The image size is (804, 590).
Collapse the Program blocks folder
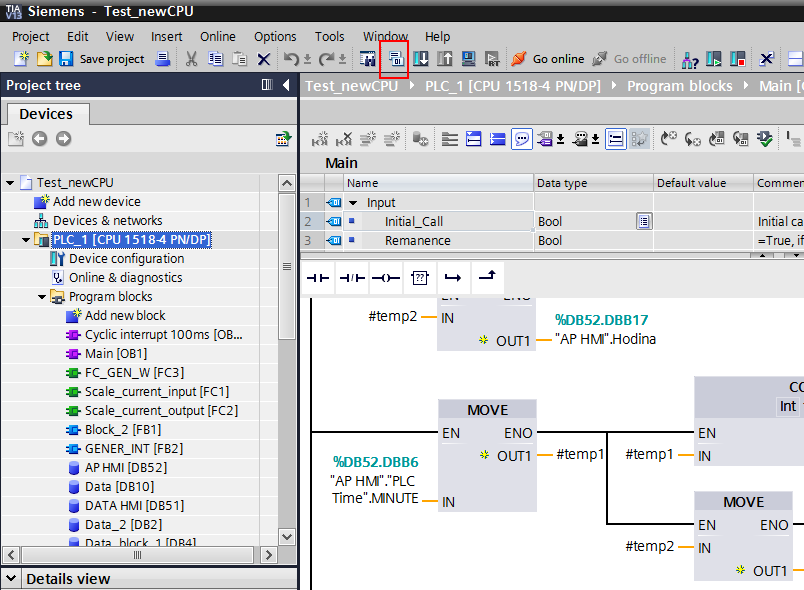pyautogui.click(x=42, y=296)
